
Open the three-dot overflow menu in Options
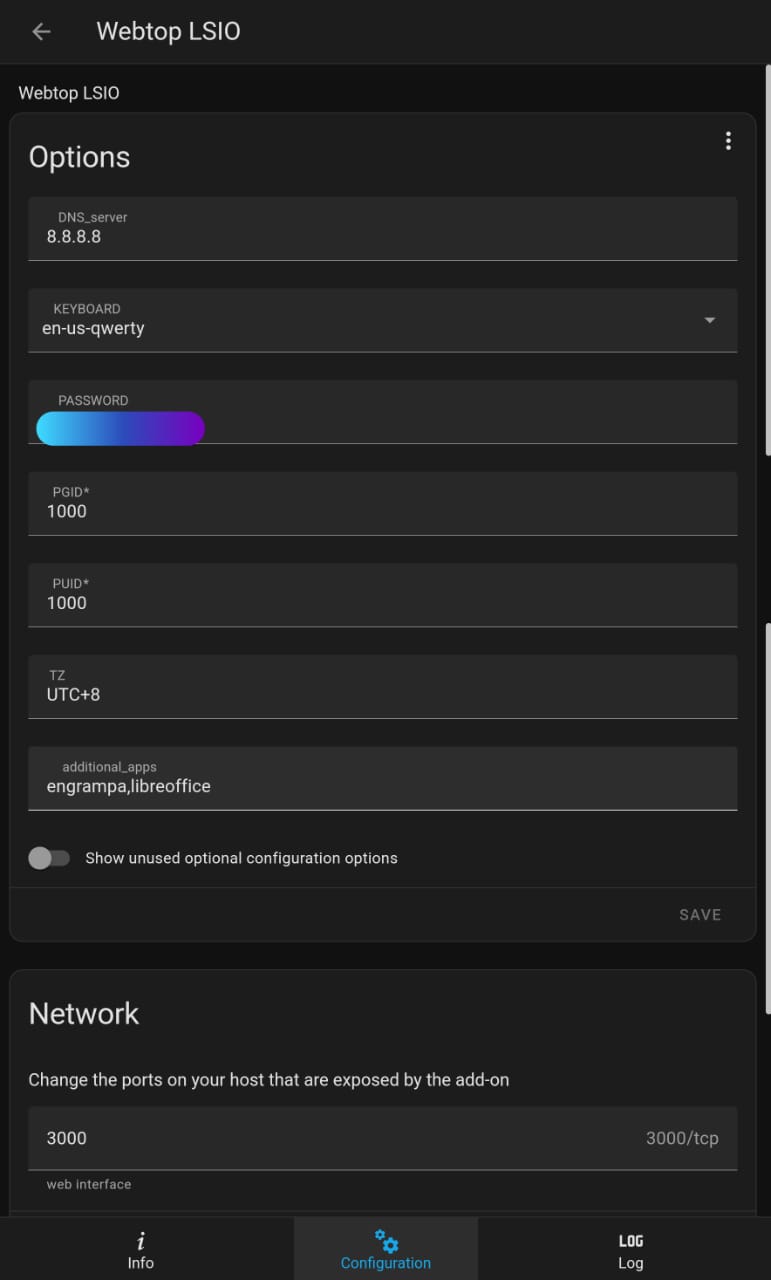(x=728, y=140)
